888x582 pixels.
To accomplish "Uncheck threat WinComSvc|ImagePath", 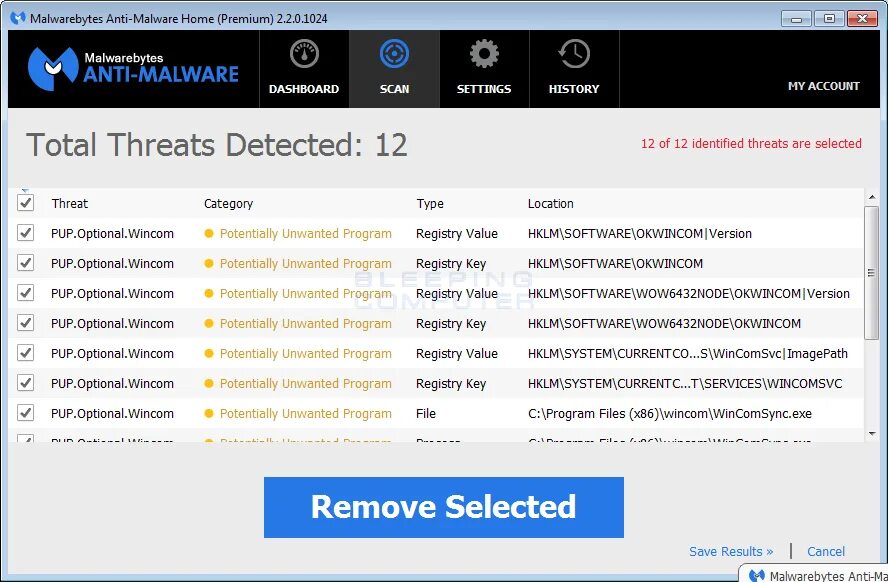I will pyautogui.click(x=25, y=353).
